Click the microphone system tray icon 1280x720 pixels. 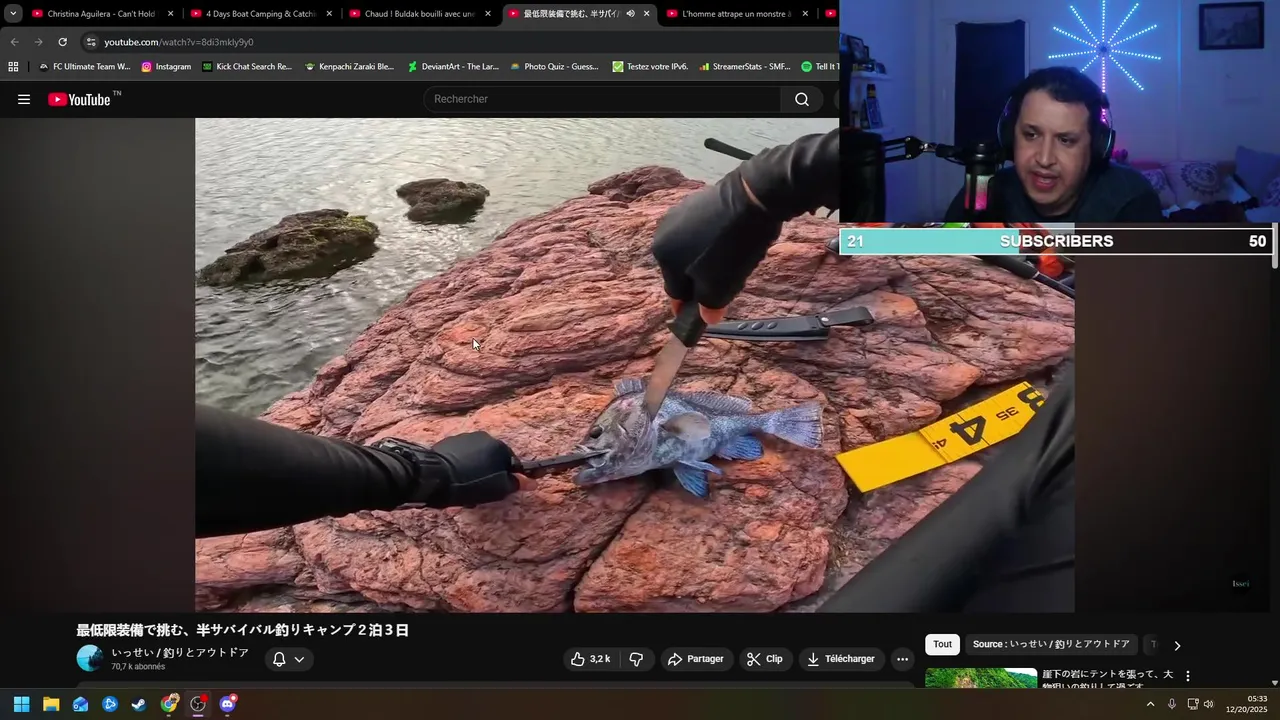pos(1172,704)
